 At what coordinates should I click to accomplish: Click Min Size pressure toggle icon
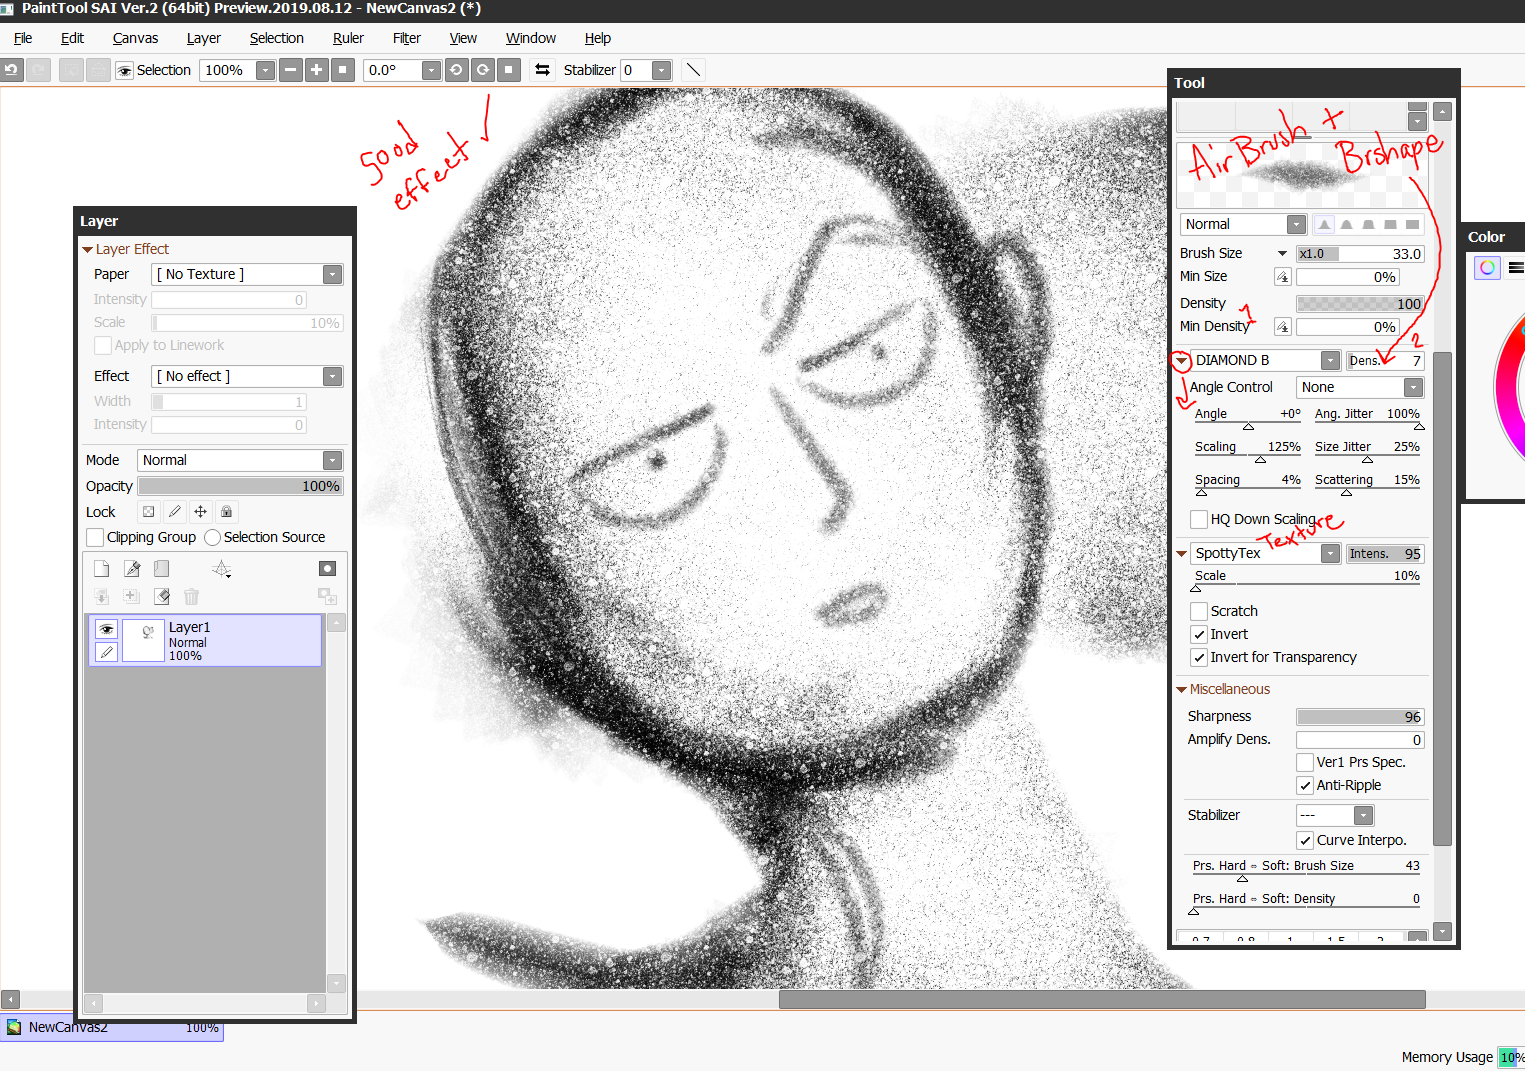click(x=1283, y=277)
